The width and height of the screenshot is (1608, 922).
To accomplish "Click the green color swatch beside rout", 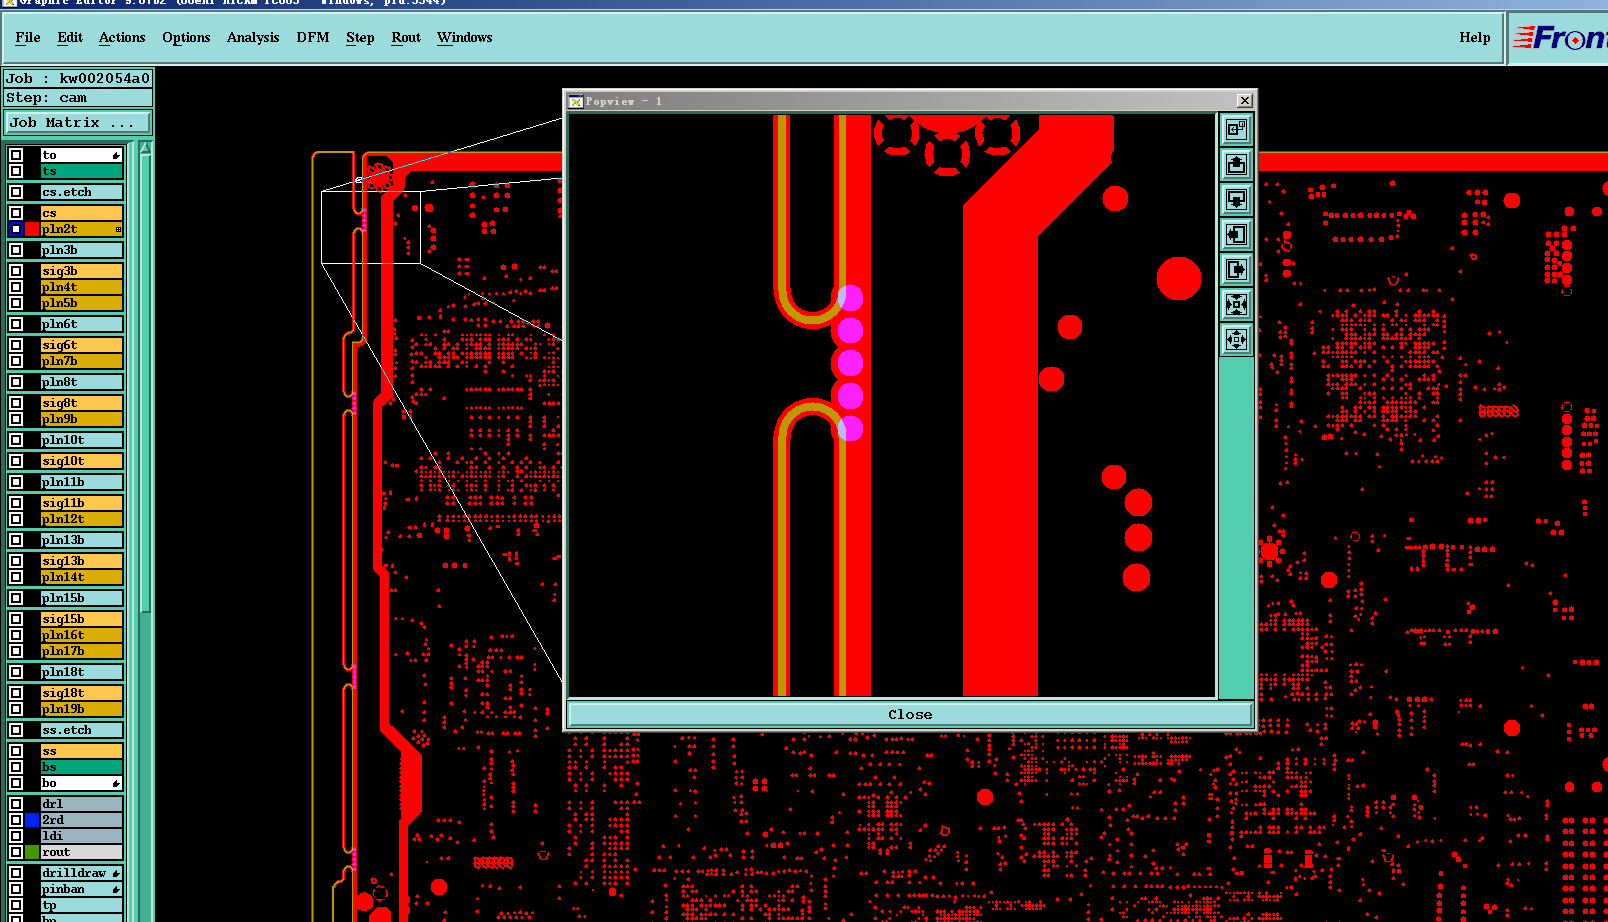I will click(x=32, y=852).
